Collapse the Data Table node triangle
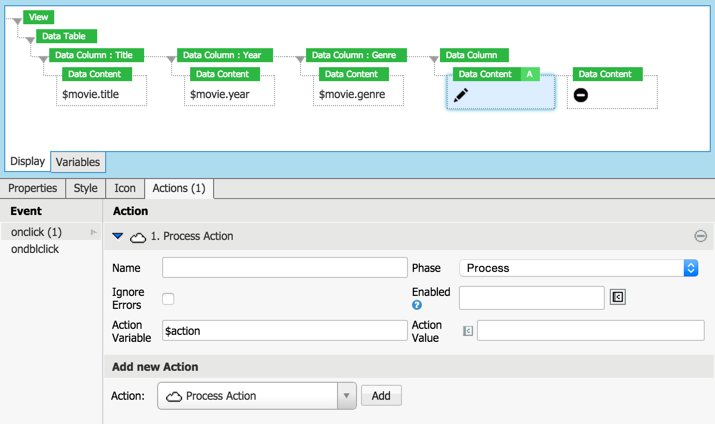 pyautogui.click(x=30, y=40)
